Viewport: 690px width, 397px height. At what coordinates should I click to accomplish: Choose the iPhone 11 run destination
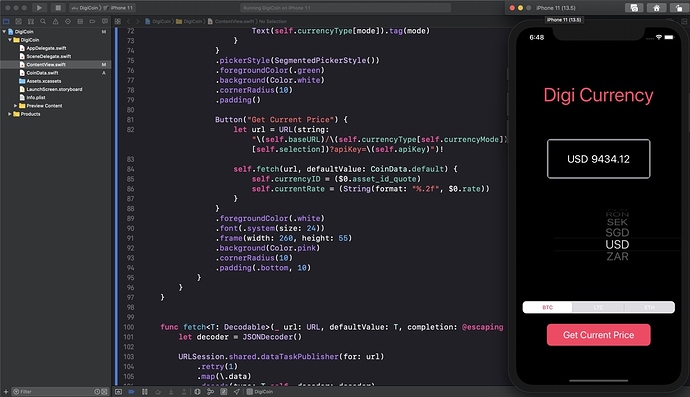(x=118, y=8)
